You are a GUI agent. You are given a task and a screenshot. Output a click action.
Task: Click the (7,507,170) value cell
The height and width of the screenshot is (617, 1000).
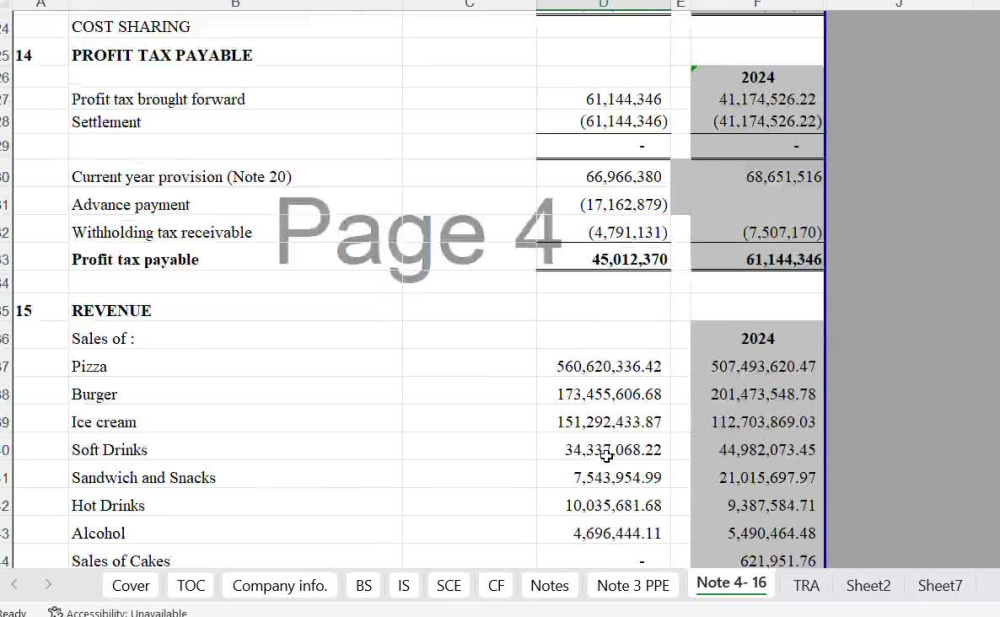(782, 232)
